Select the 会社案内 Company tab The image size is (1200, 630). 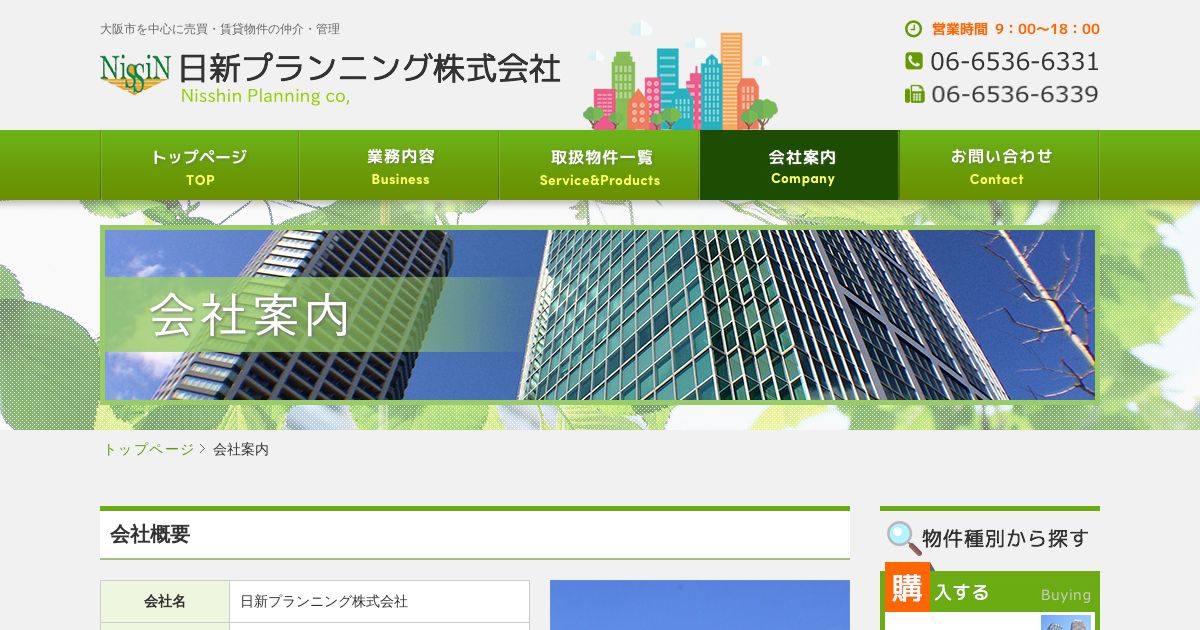pos(800,165)
